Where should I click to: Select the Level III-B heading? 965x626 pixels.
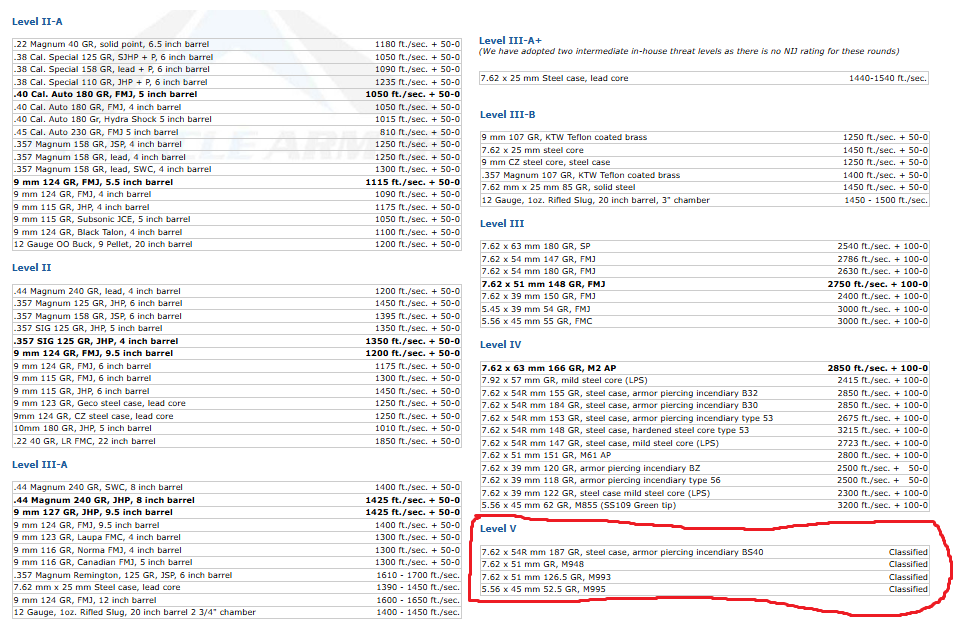click(x=508, y=114)
